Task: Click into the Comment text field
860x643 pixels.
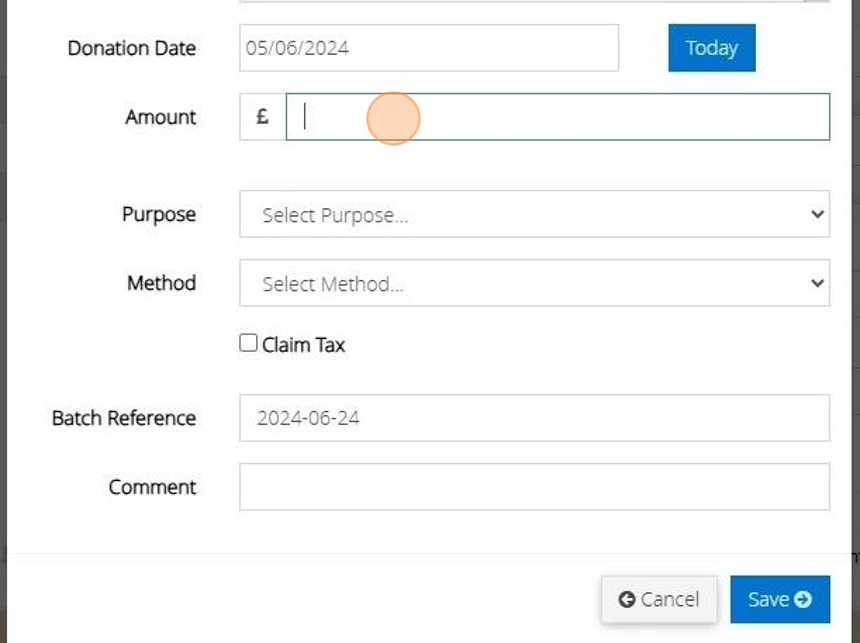Action: [534, 487]
